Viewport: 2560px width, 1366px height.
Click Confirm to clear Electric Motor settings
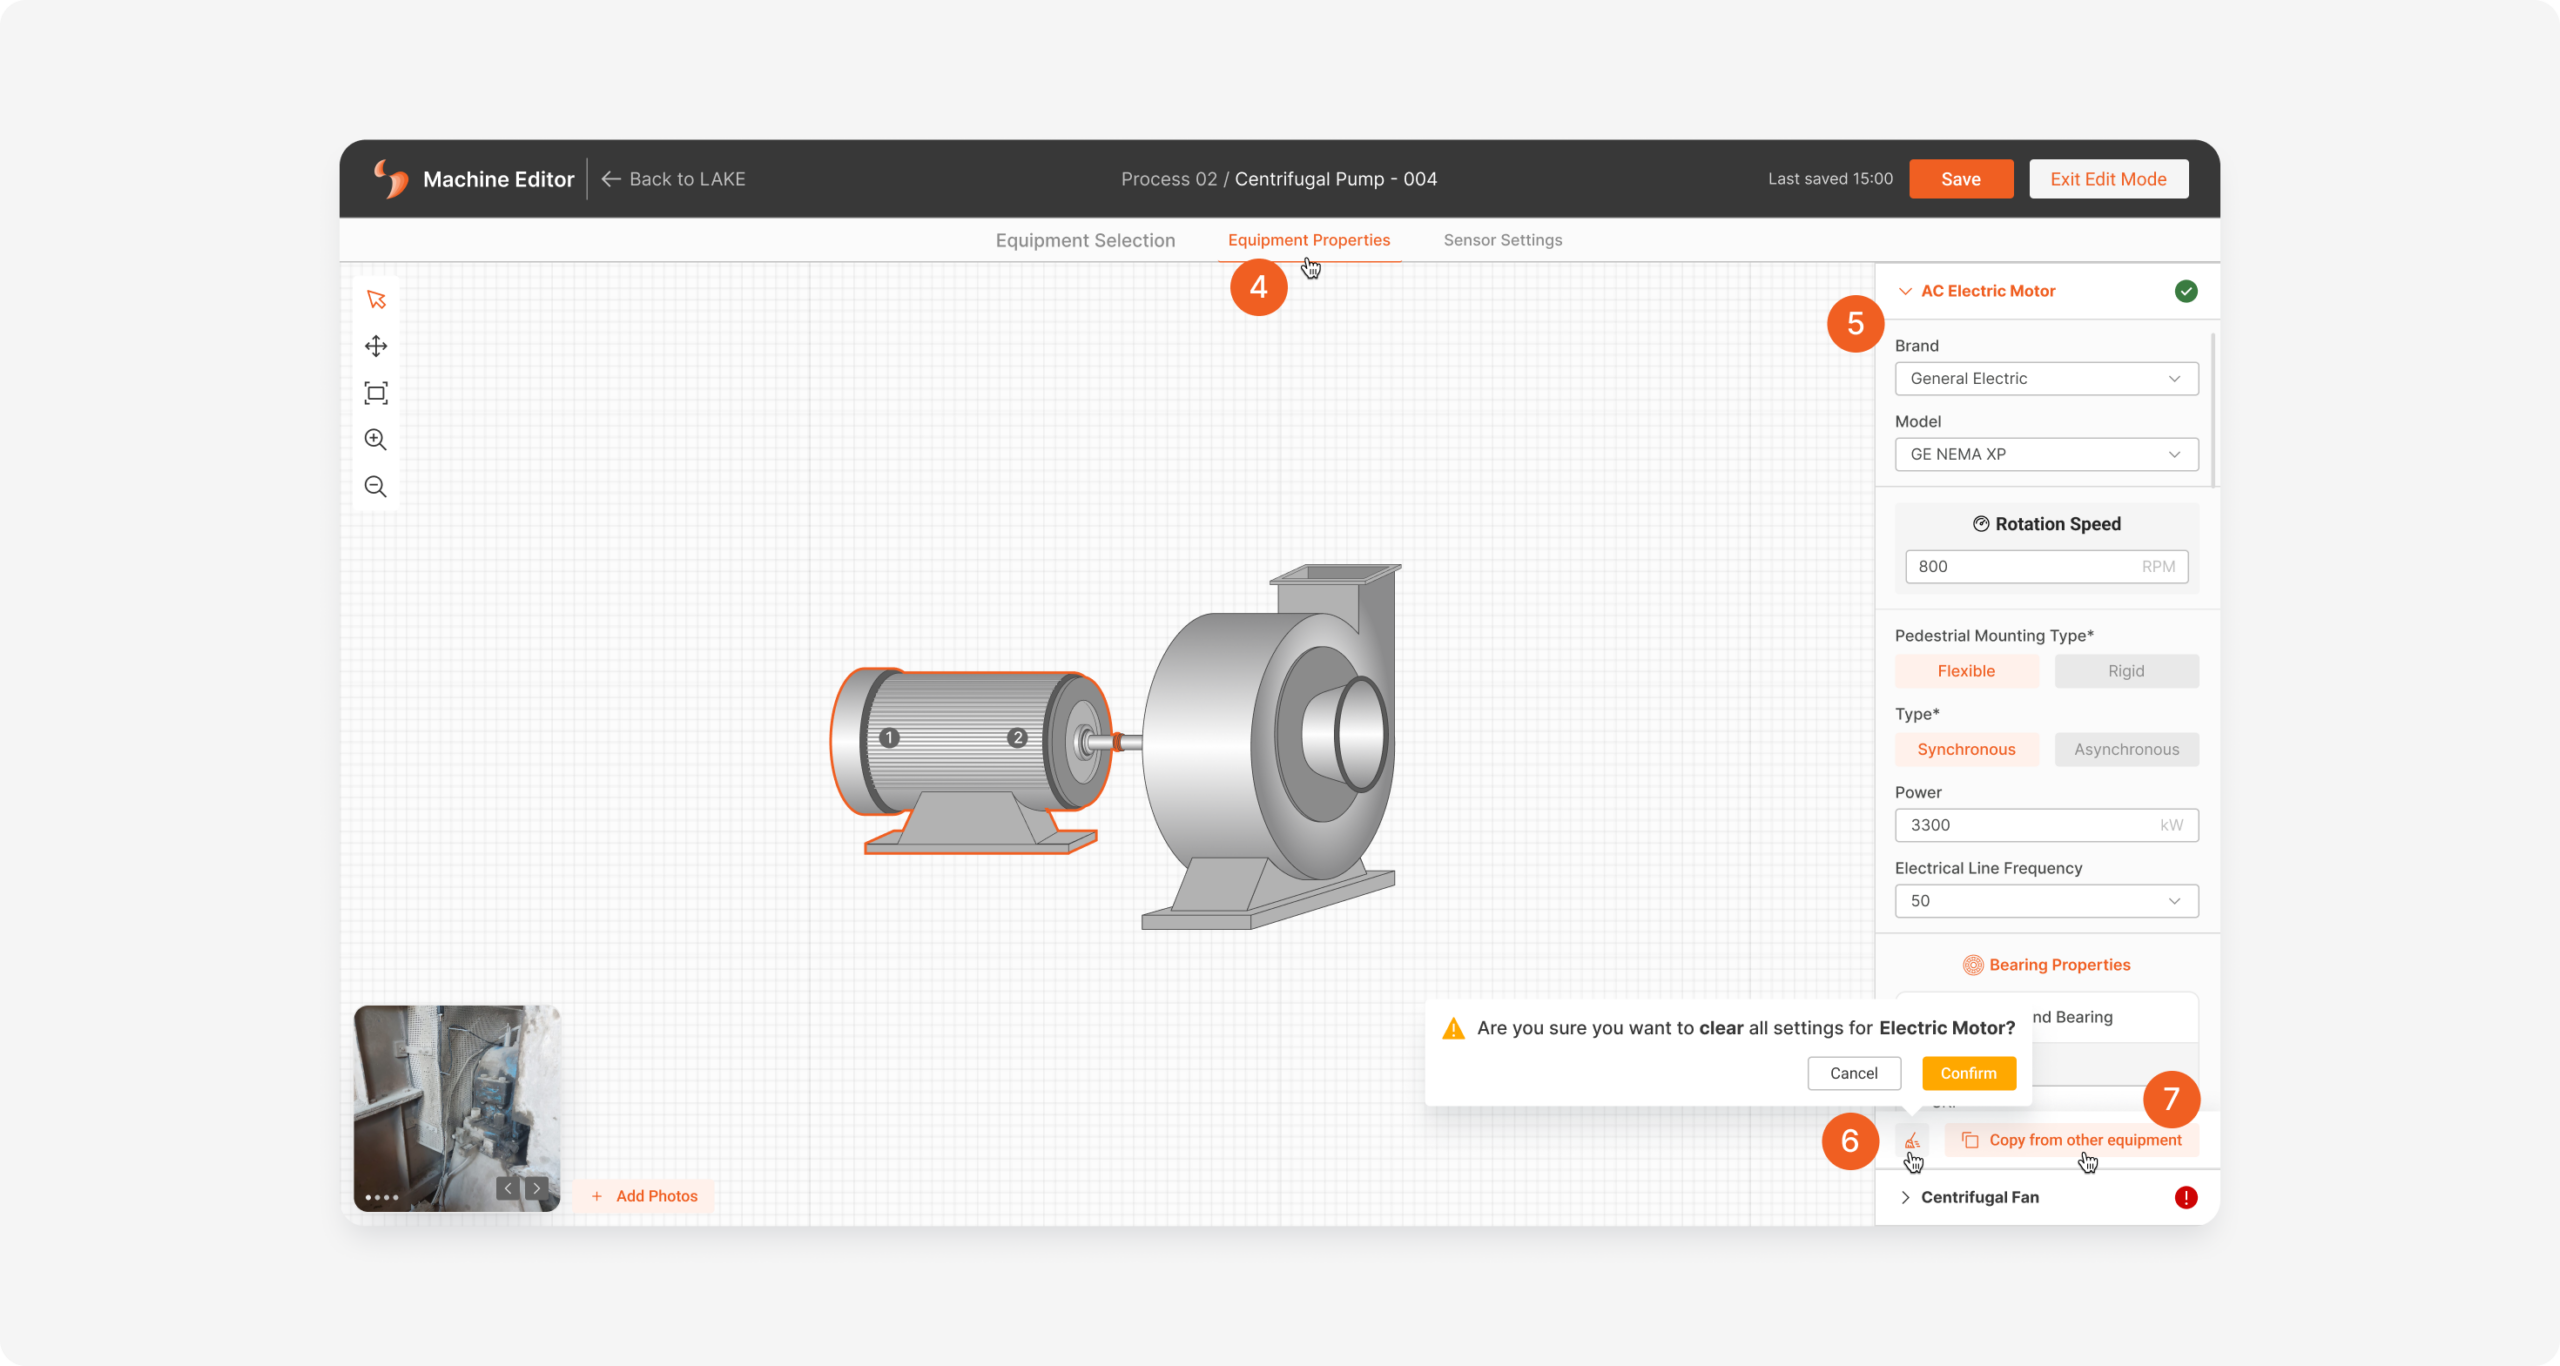[x=1967, y=1073]
